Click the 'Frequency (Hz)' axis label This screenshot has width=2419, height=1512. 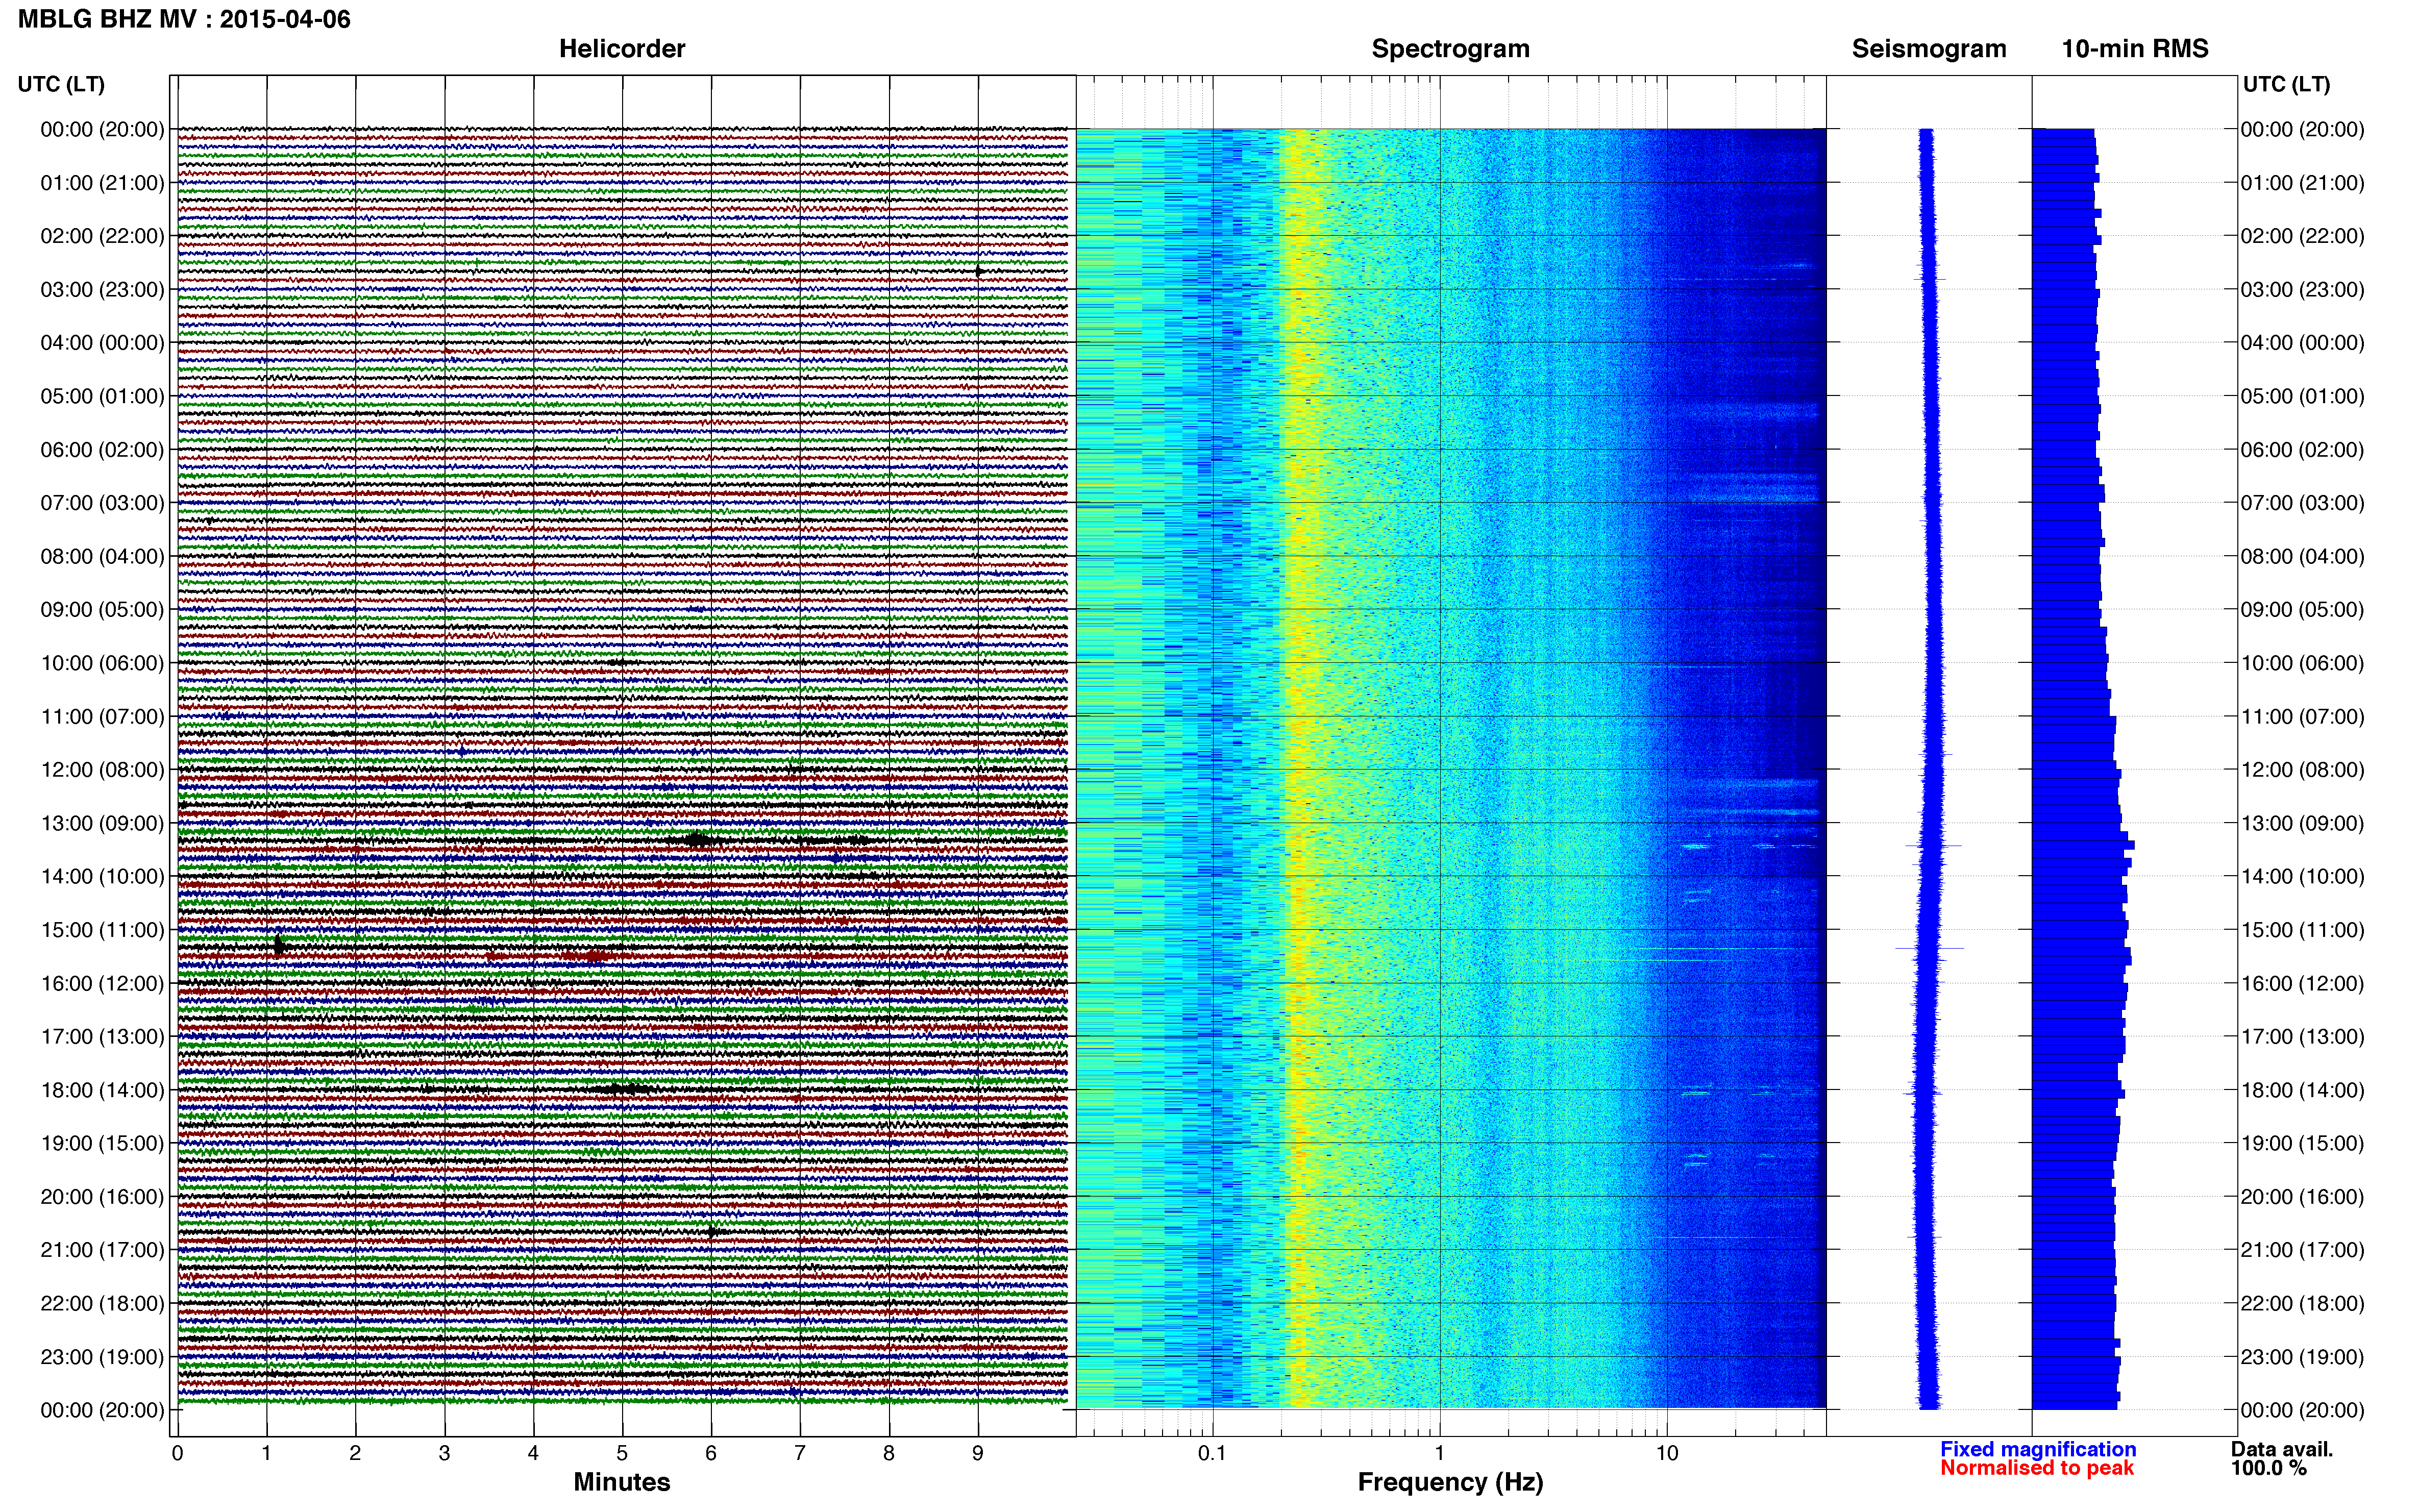click(1450, 1482)
